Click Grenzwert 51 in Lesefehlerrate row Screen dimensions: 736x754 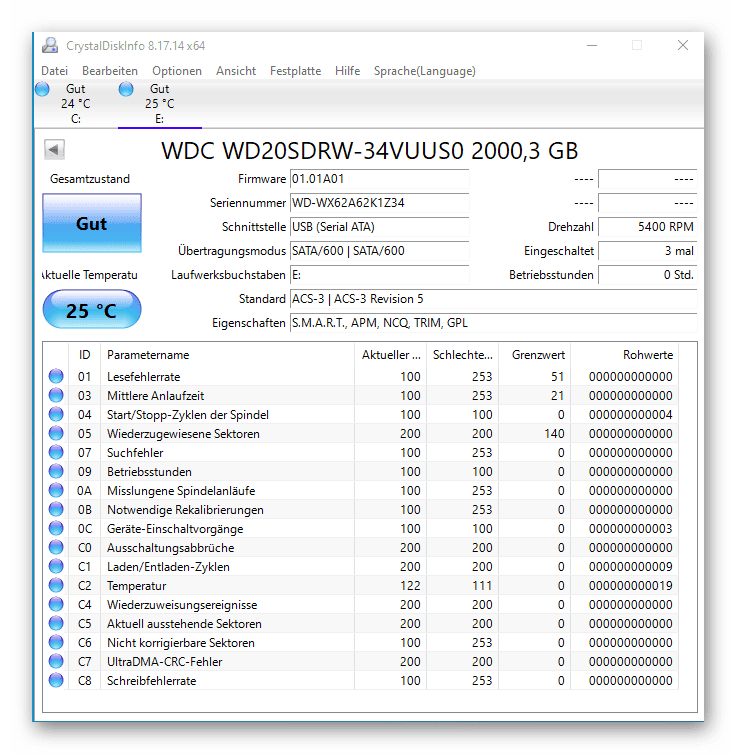(558, 377)
